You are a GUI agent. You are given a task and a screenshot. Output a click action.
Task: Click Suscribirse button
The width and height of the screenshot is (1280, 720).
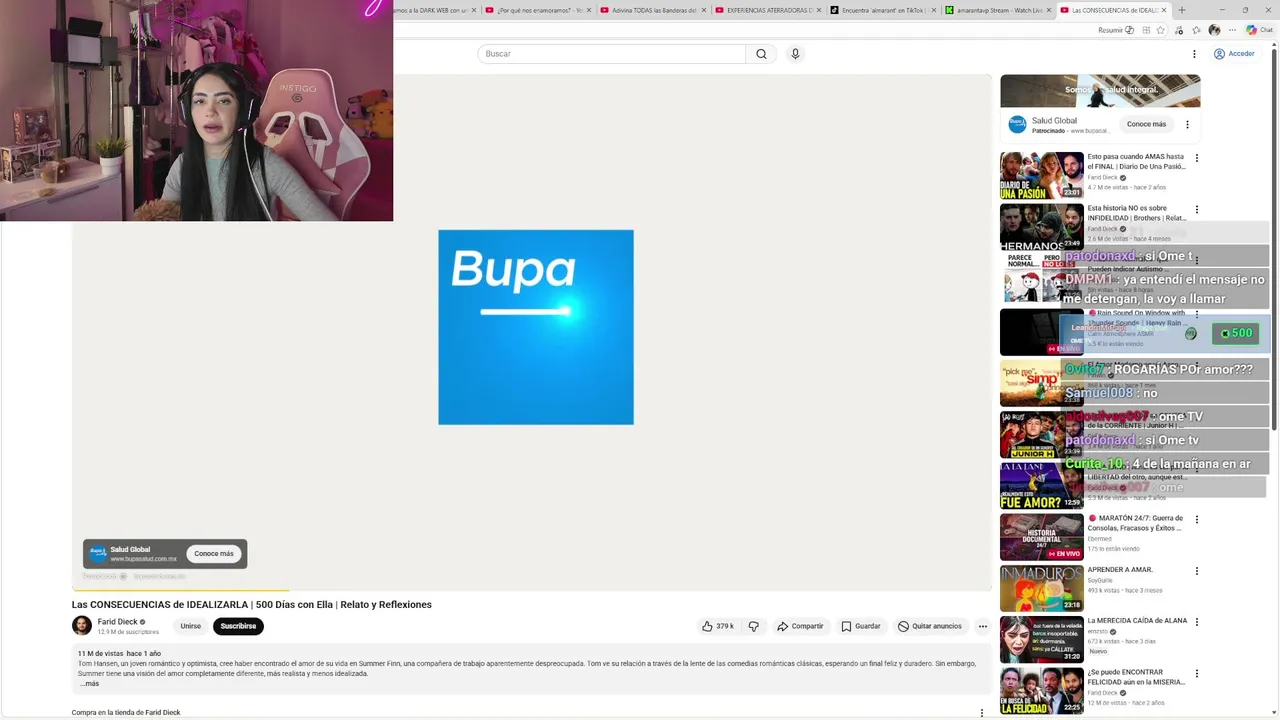[238, 626]
